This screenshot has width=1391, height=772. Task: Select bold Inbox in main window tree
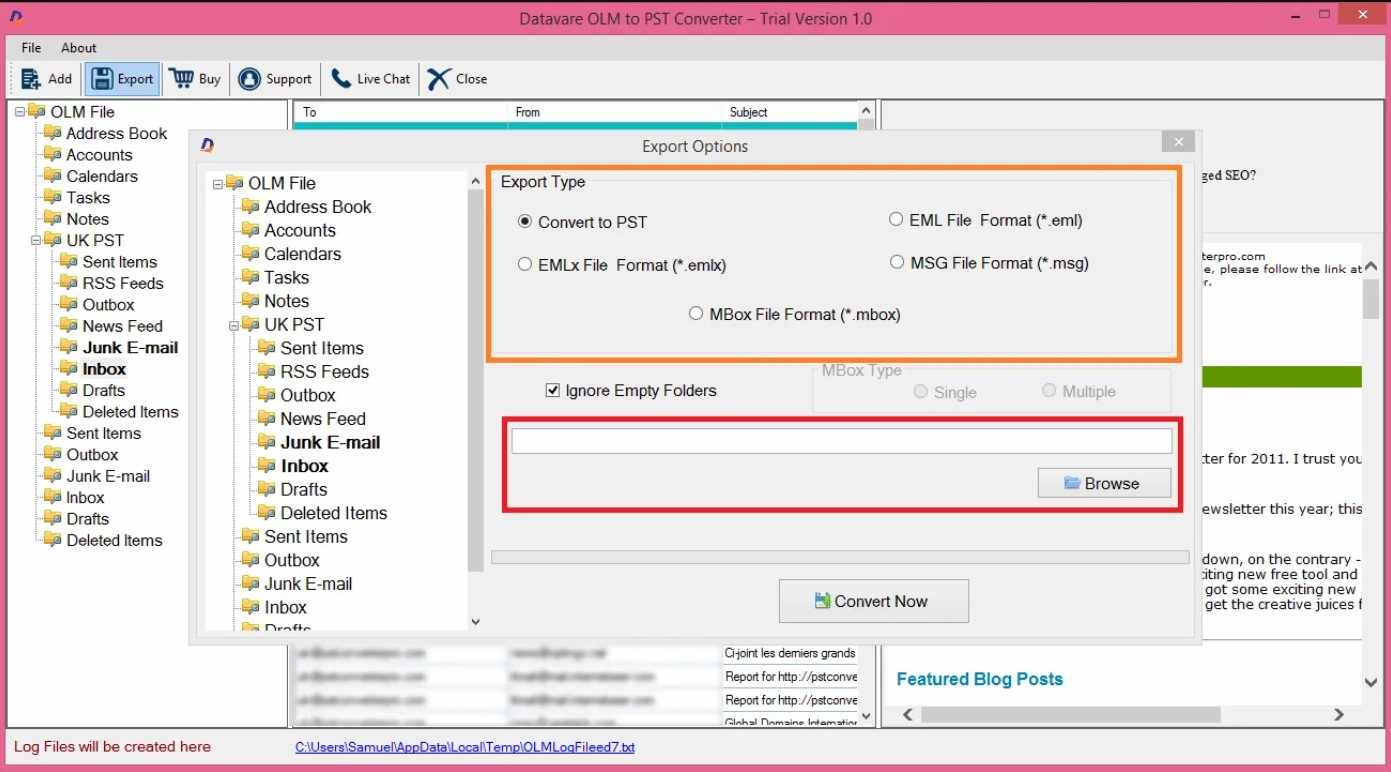coord(104,369)
